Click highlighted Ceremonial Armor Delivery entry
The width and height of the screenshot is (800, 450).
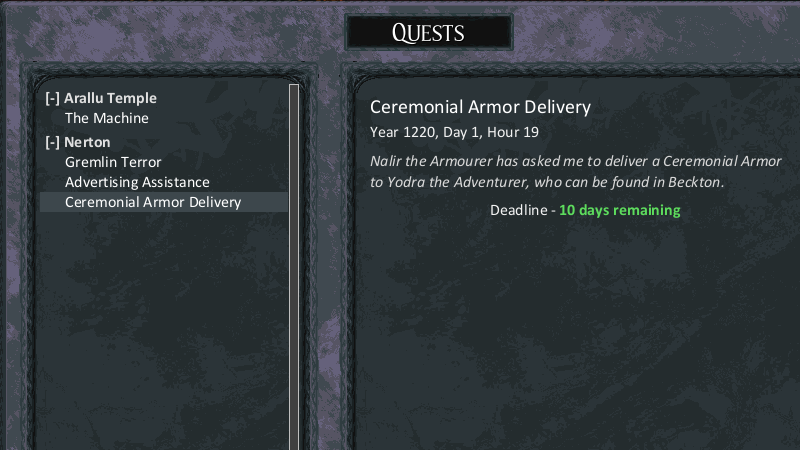[x=164, y=202]
